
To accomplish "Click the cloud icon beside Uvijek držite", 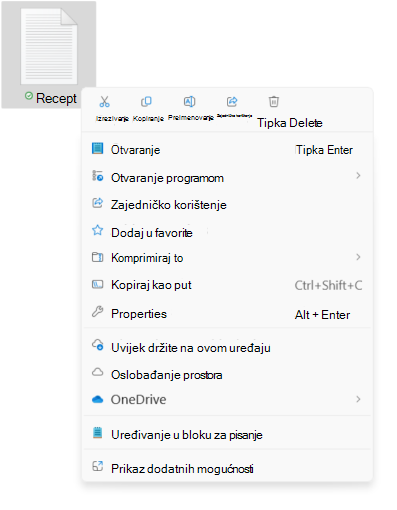I will pyautogui.click(x=97, y=345).
